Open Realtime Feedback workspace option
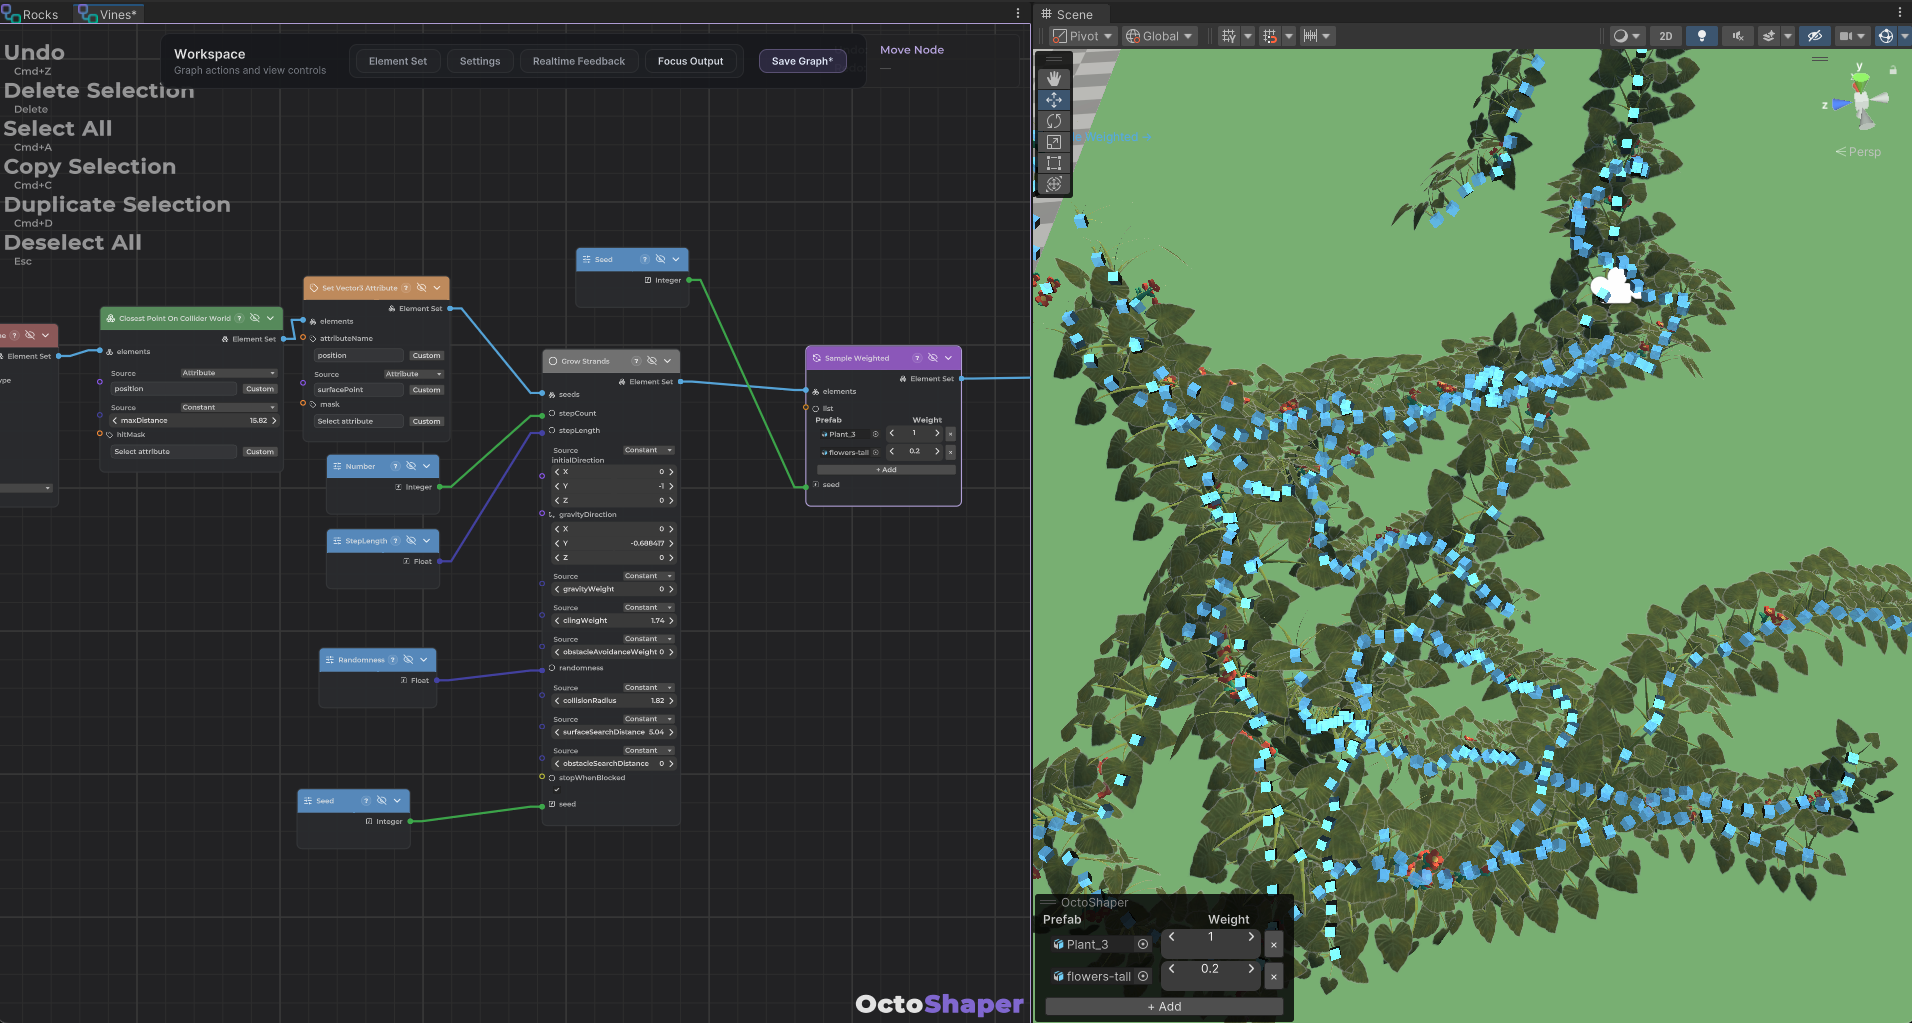1912x1023 pixels. (579, 61)
